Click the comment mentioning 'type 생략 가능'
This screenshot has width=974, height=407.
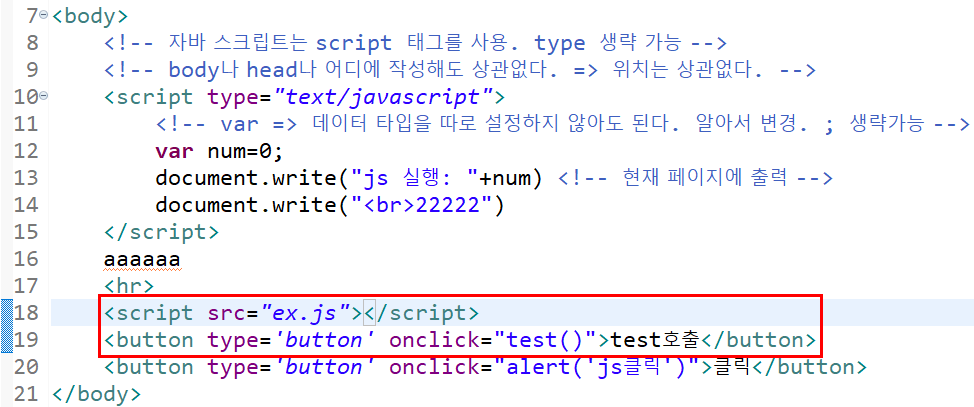click(415, 43)
